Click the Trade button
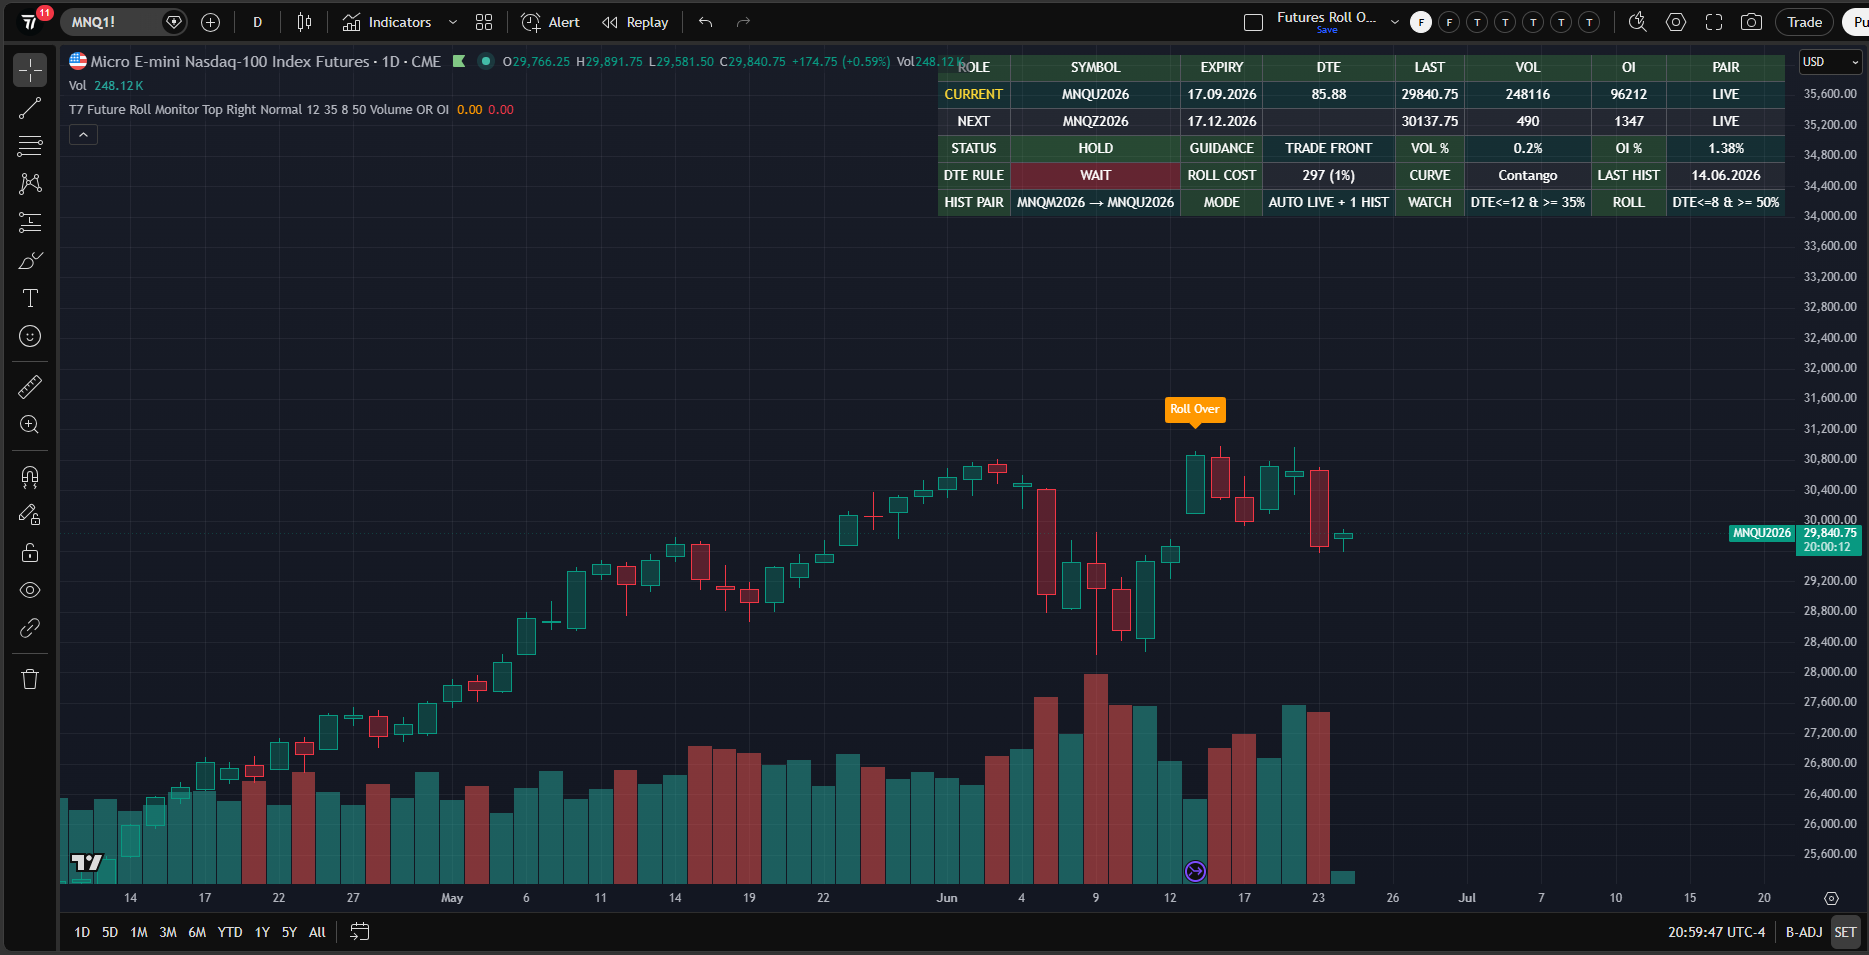 pyautogui.click(x=1805, y=22)
